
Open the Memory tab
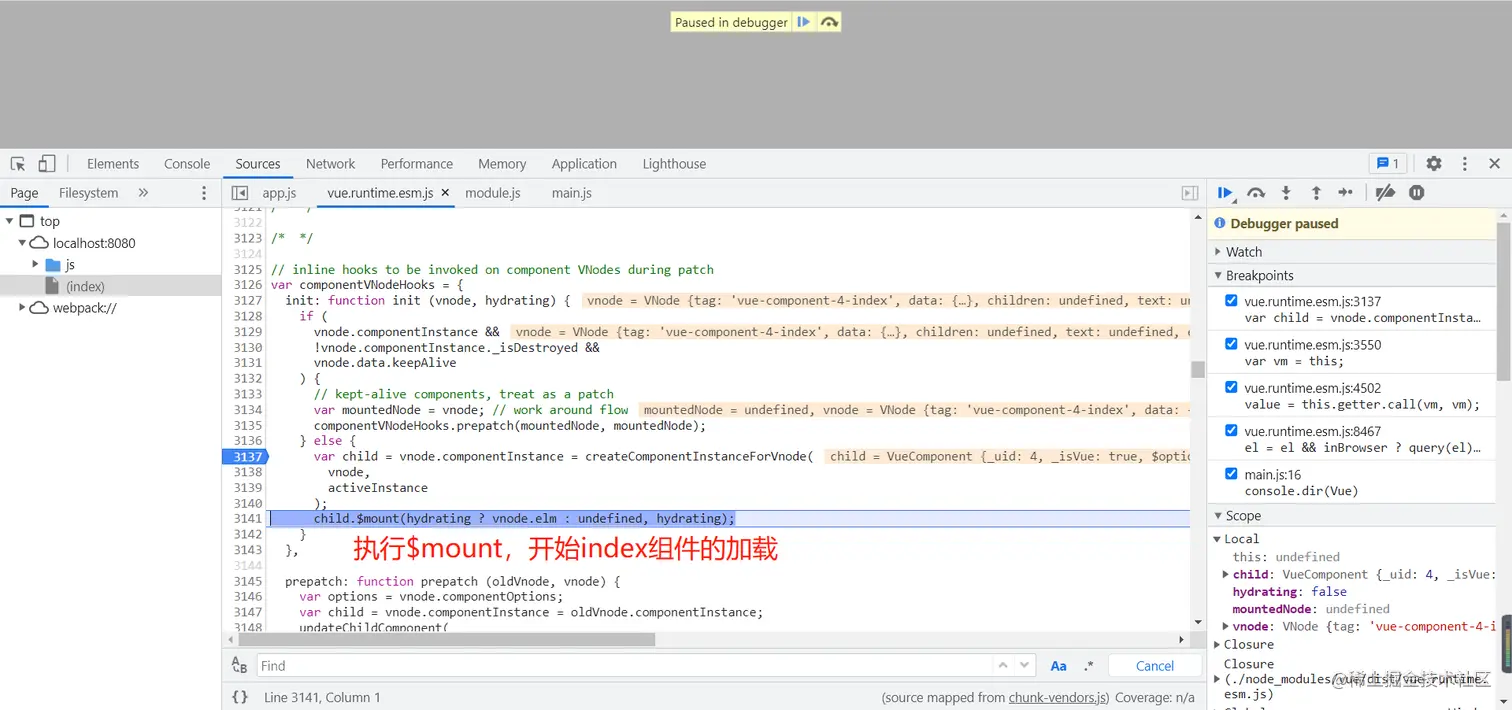click(x=502, y=164)
